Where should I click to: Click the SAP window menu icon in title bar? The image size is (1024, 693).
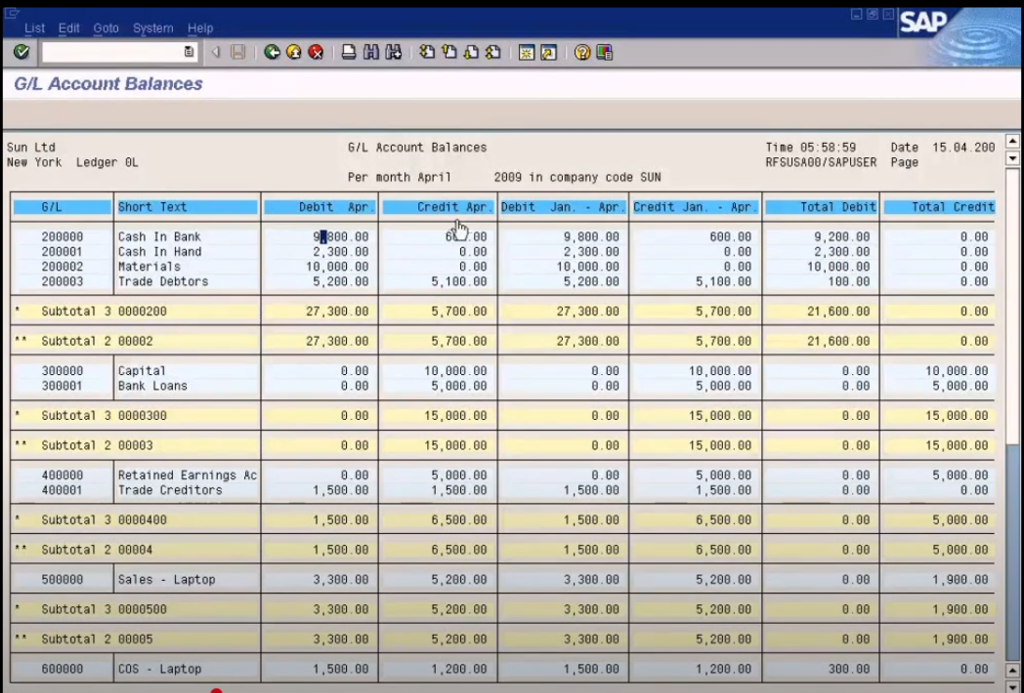tap(12, 13)
